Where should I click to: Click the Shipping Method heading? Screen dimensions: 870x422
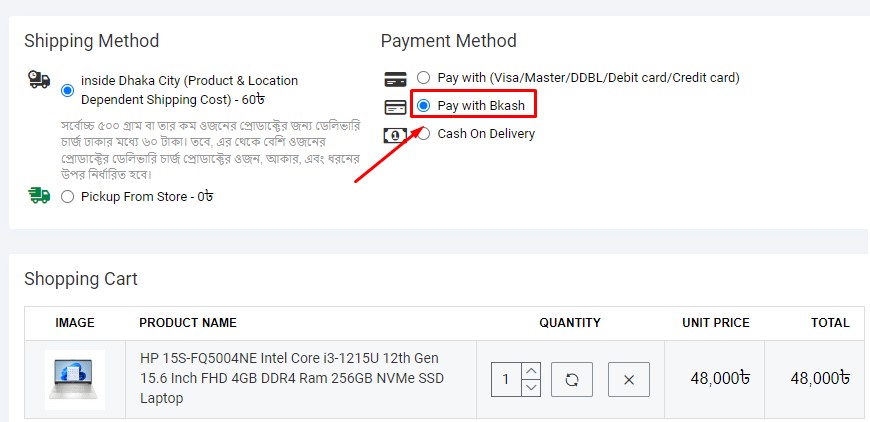coord(92,41)
